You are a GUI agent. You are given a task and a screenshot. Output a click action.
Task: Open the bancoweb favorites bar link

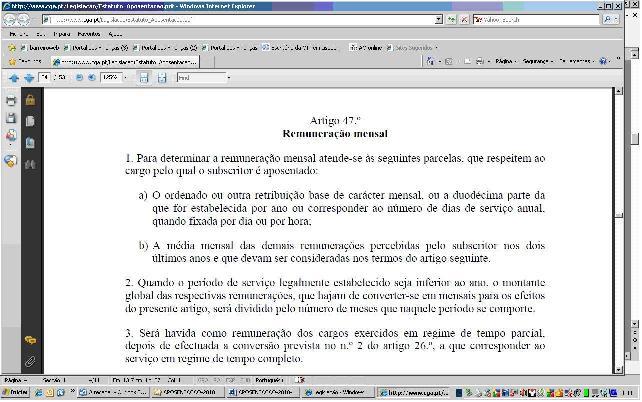click(40, 48)
